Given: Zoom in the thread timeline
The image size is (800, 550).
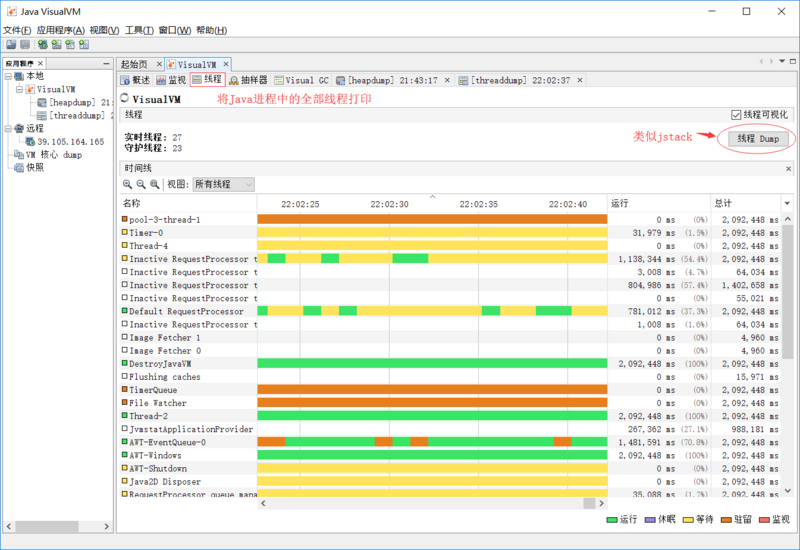Looking at the screenshot, I should tap(128, 184).
